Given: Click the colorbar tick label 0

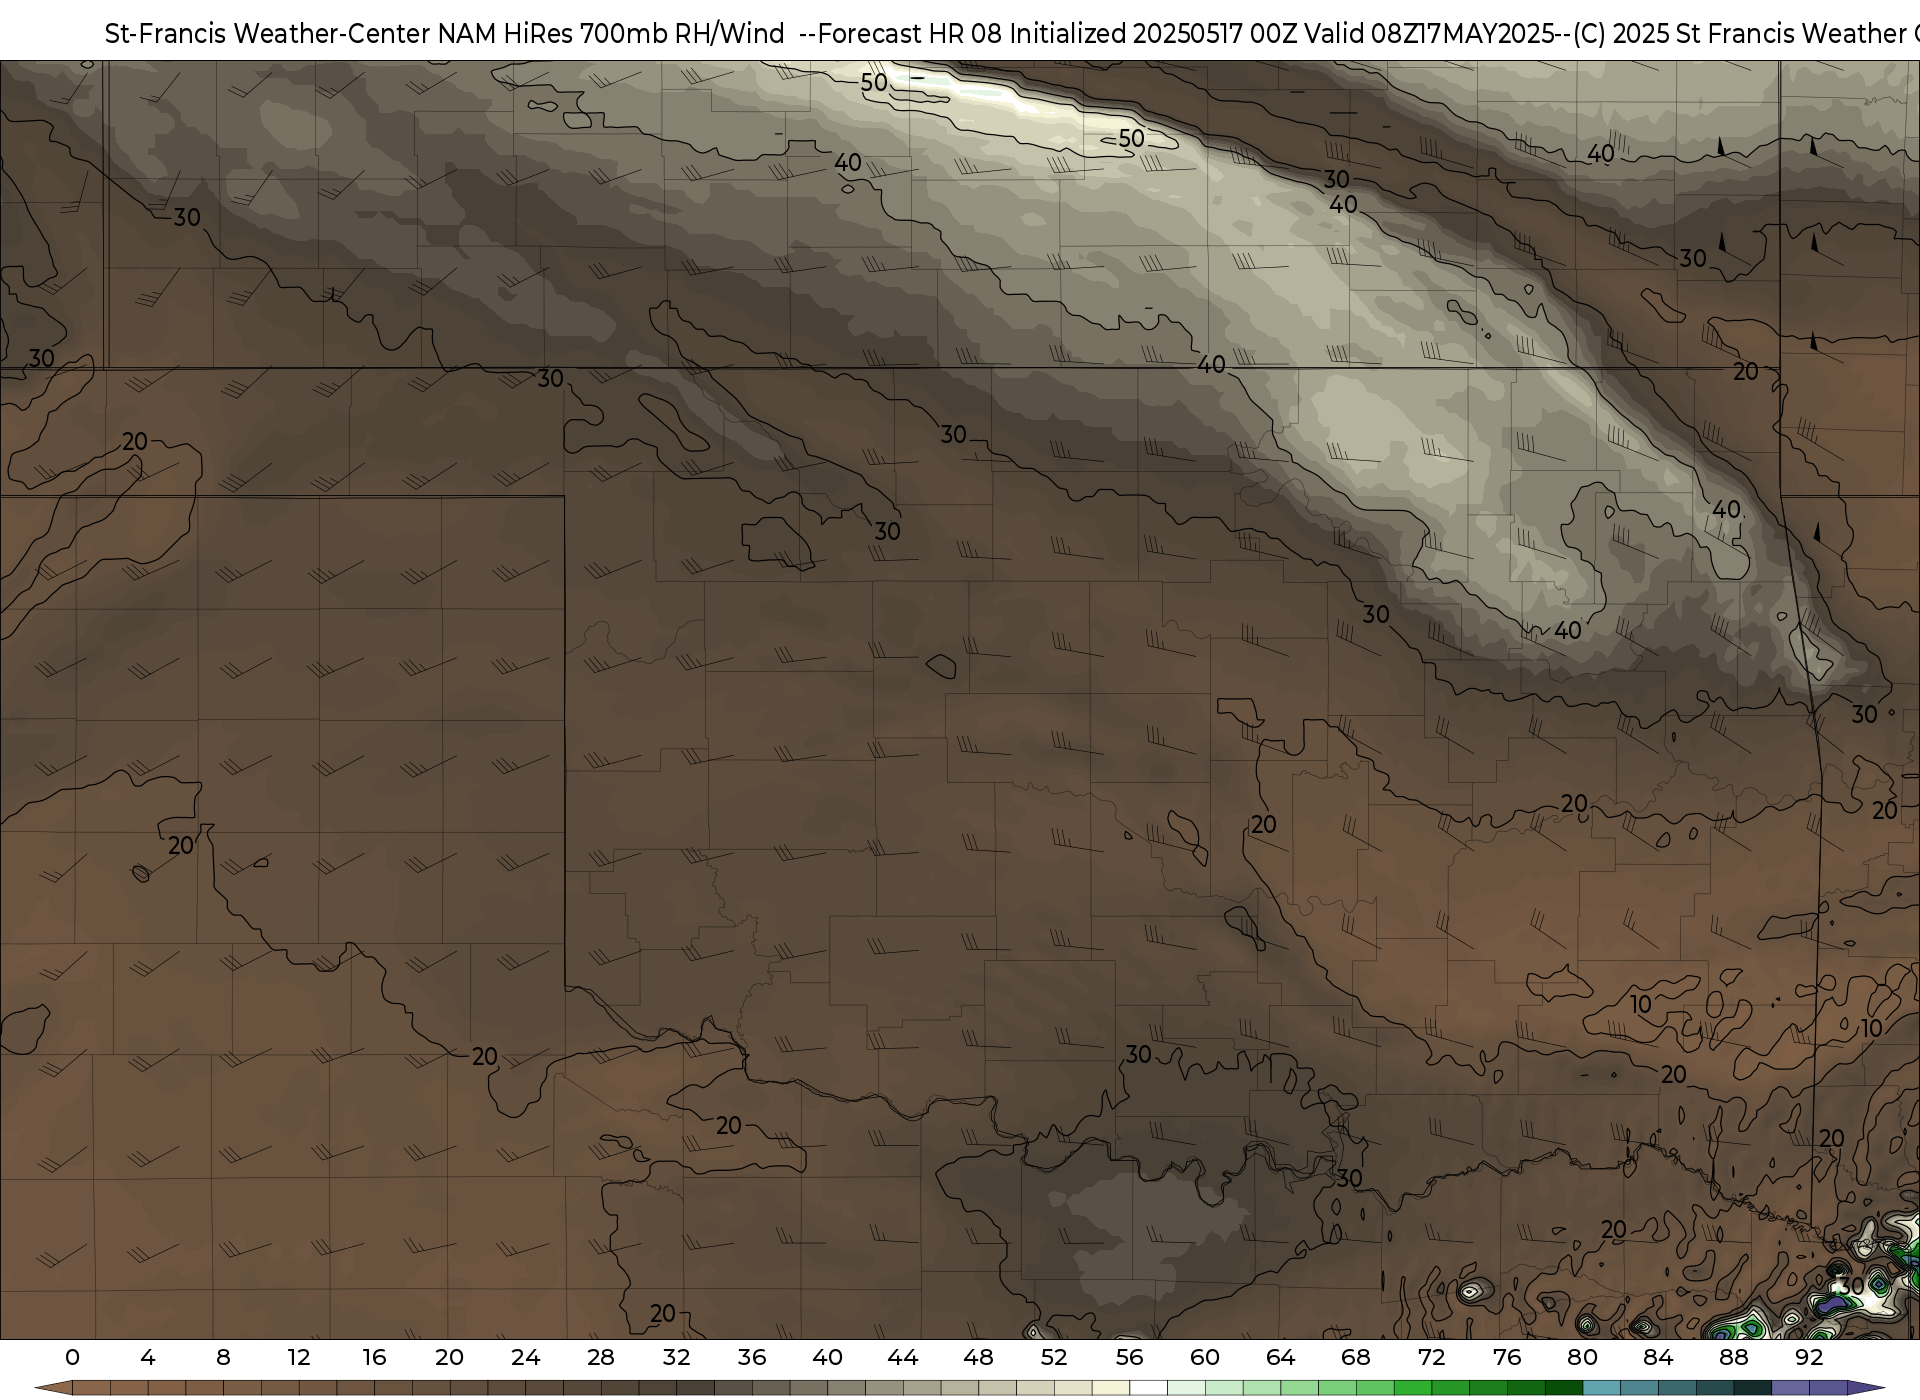Looking at the screenshot, I should (72, 1357).
